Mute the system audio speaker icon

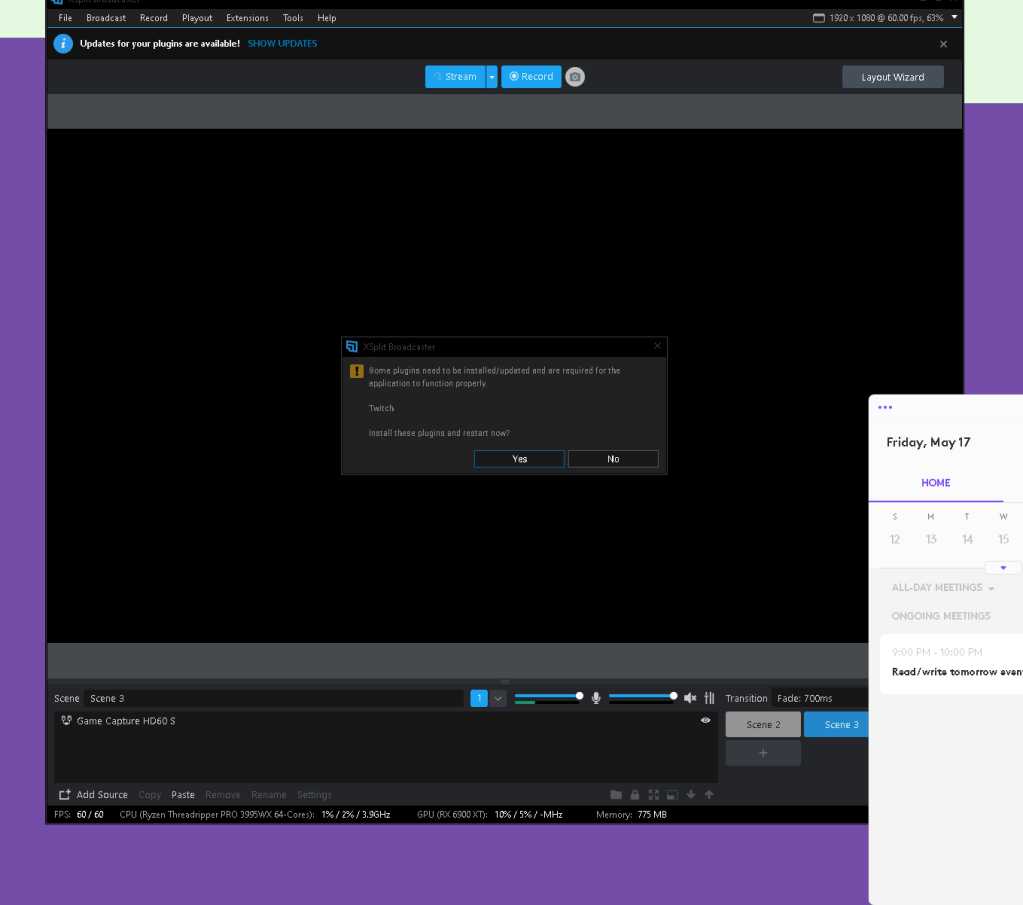[x=690, y=698]
